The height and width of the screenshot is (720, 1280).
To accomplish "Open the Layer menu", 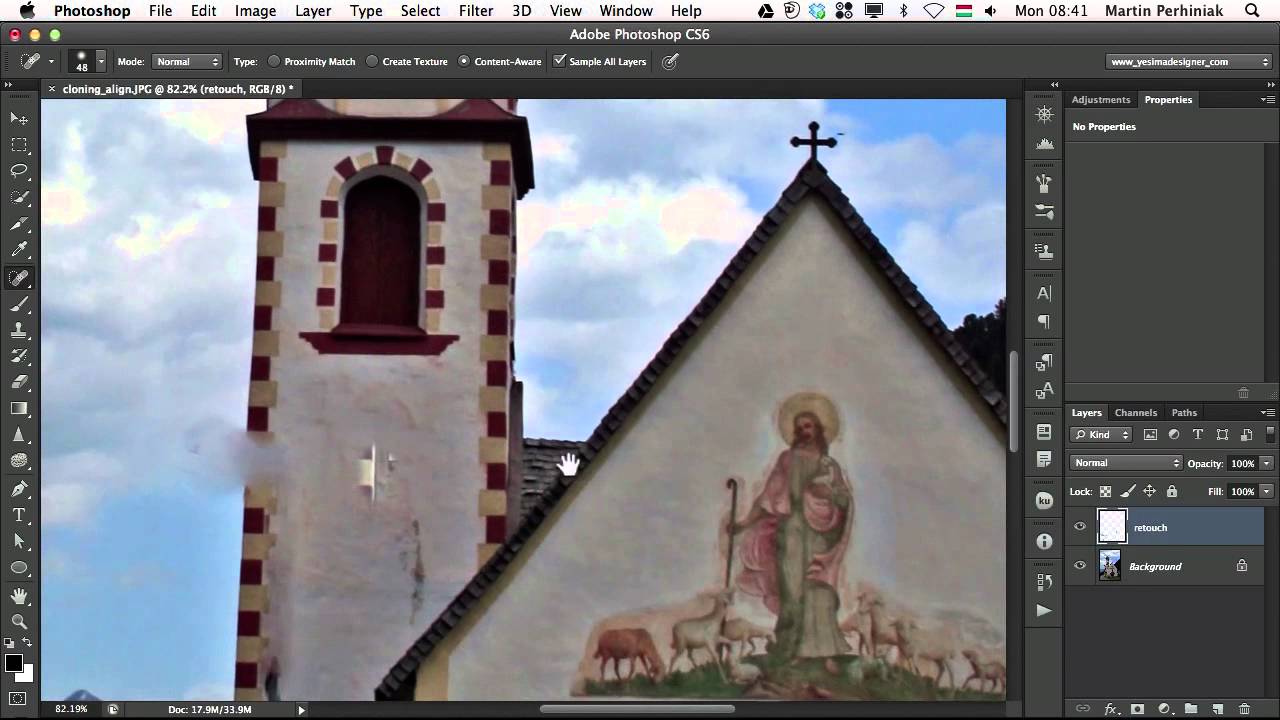I will pos(313,11).
